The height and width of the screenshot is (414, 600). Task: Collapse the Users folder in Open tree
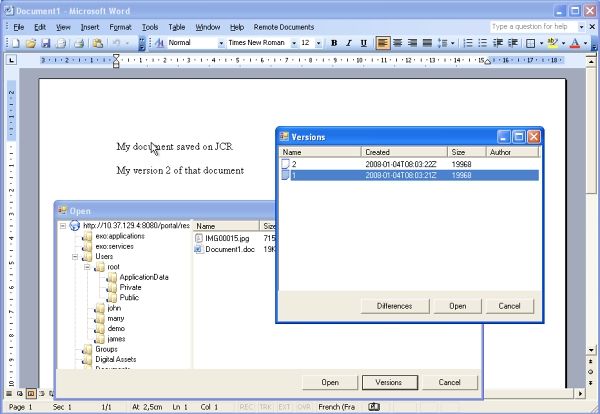pos(75,257)
